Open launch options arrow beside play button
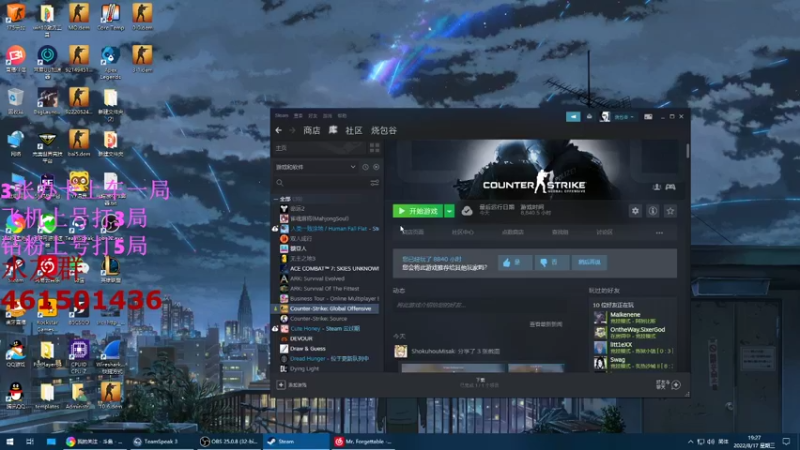 [x=449, y=211]
